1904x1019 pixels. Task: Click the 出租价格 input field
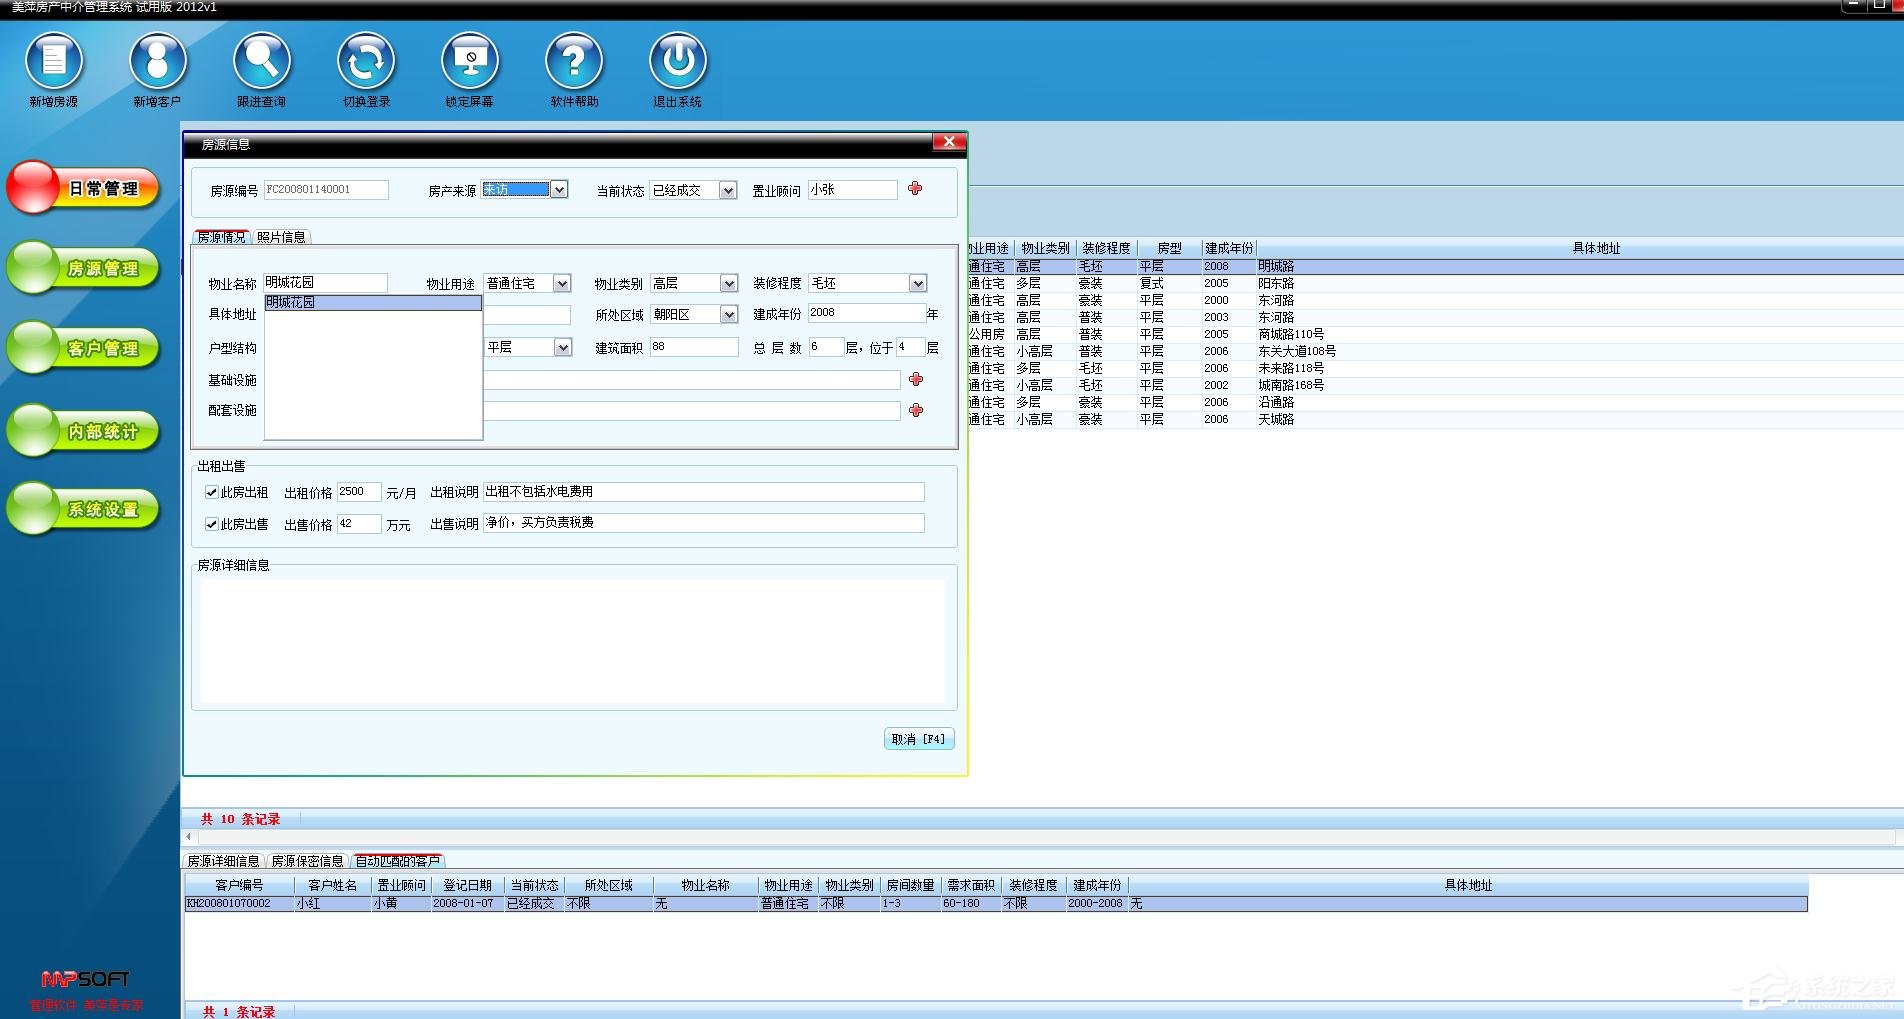click(358, 492)
